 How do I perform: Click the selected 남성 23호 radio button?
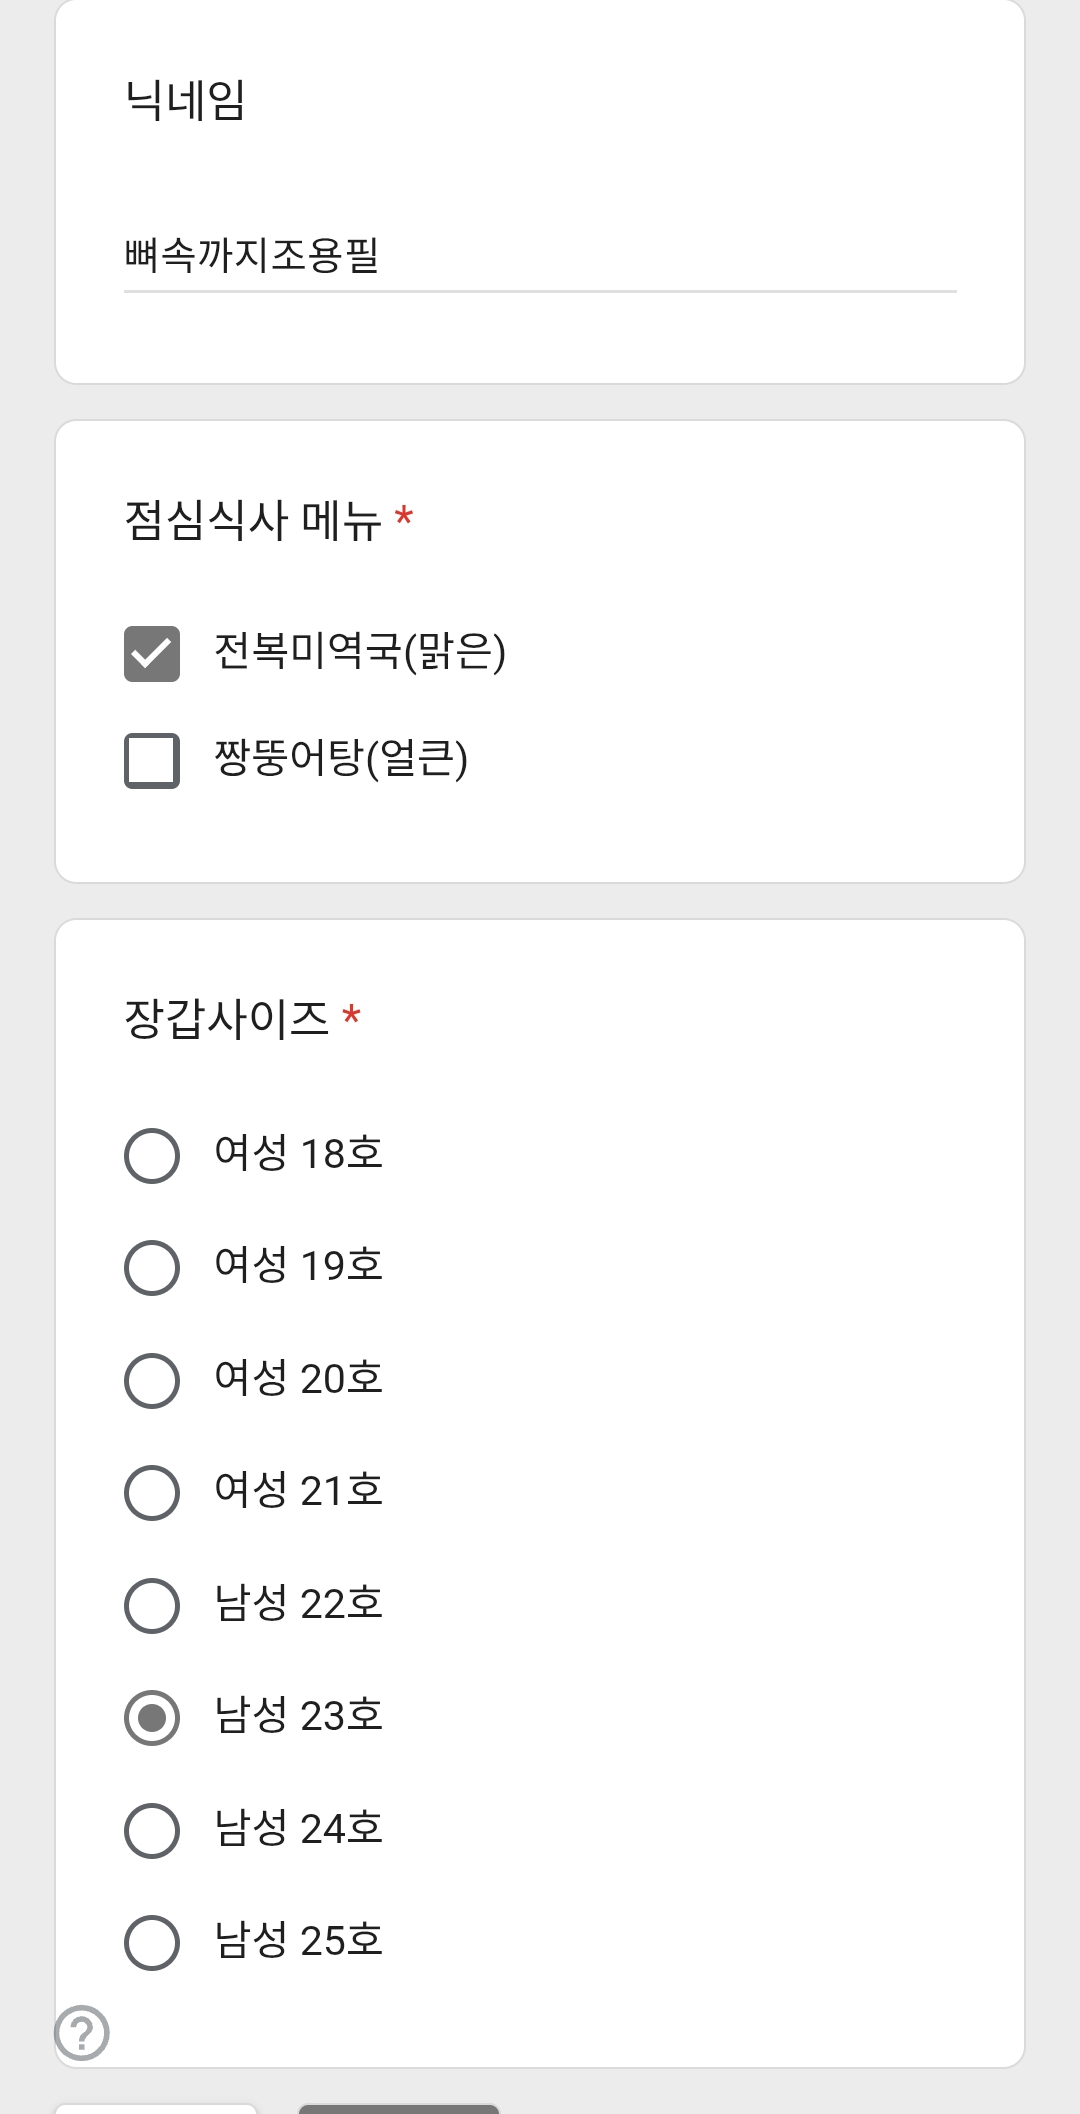(152, 1718)
